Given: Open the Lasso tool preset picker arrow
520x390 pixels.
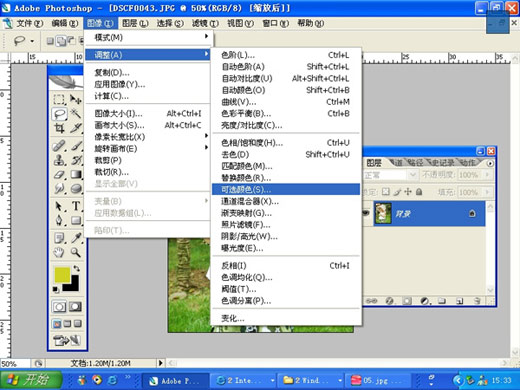Looking at the screenshot, I should [x=32, y=41].
